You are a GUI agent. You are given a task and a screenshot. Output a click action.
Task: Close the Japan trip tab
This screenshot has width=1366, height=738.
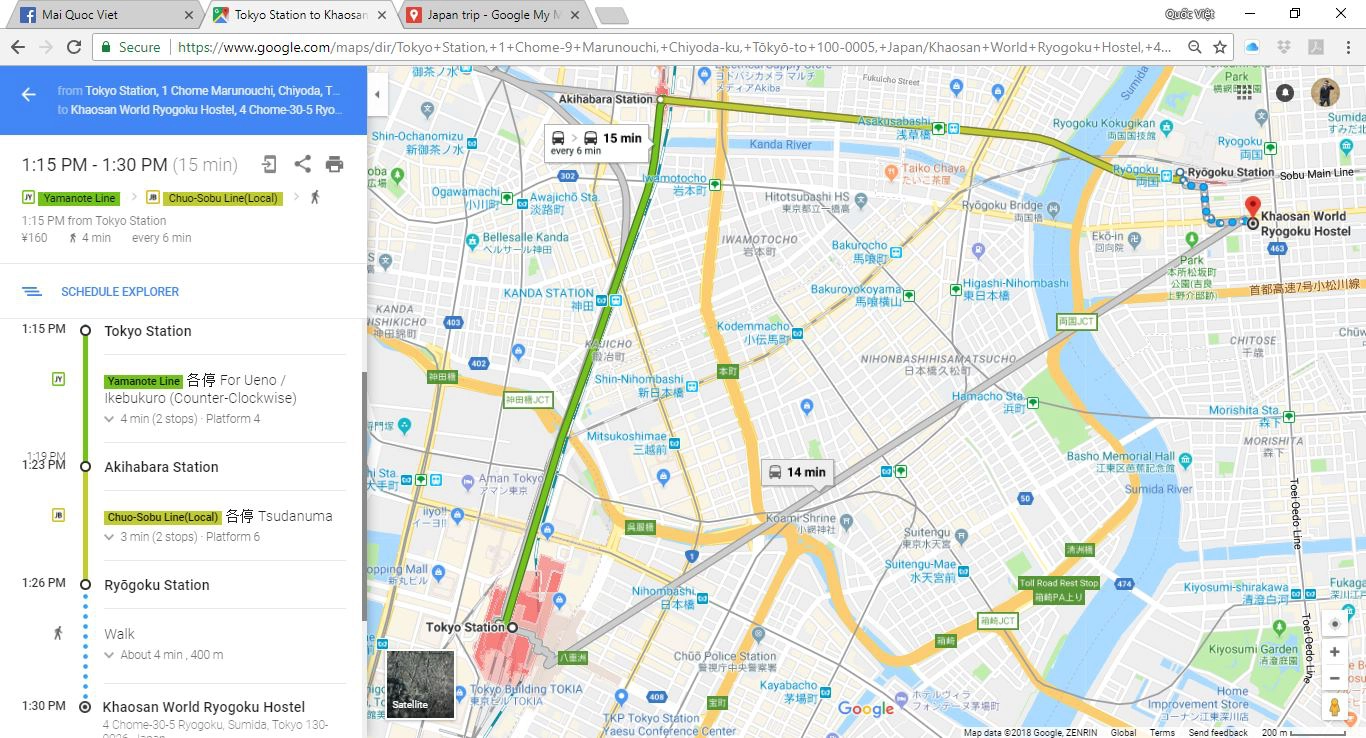[x=573, y=16]
